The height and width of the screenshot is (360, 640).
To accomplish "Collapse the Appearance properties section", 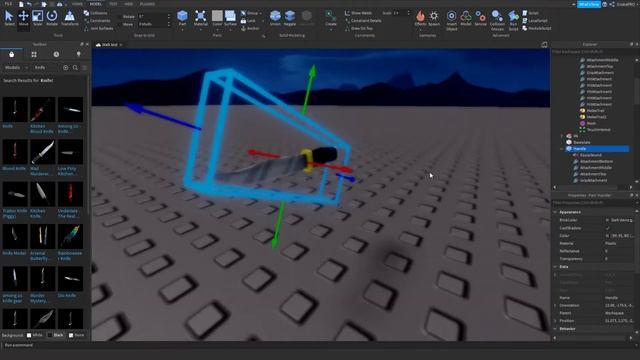I will [x=555, y=212].
